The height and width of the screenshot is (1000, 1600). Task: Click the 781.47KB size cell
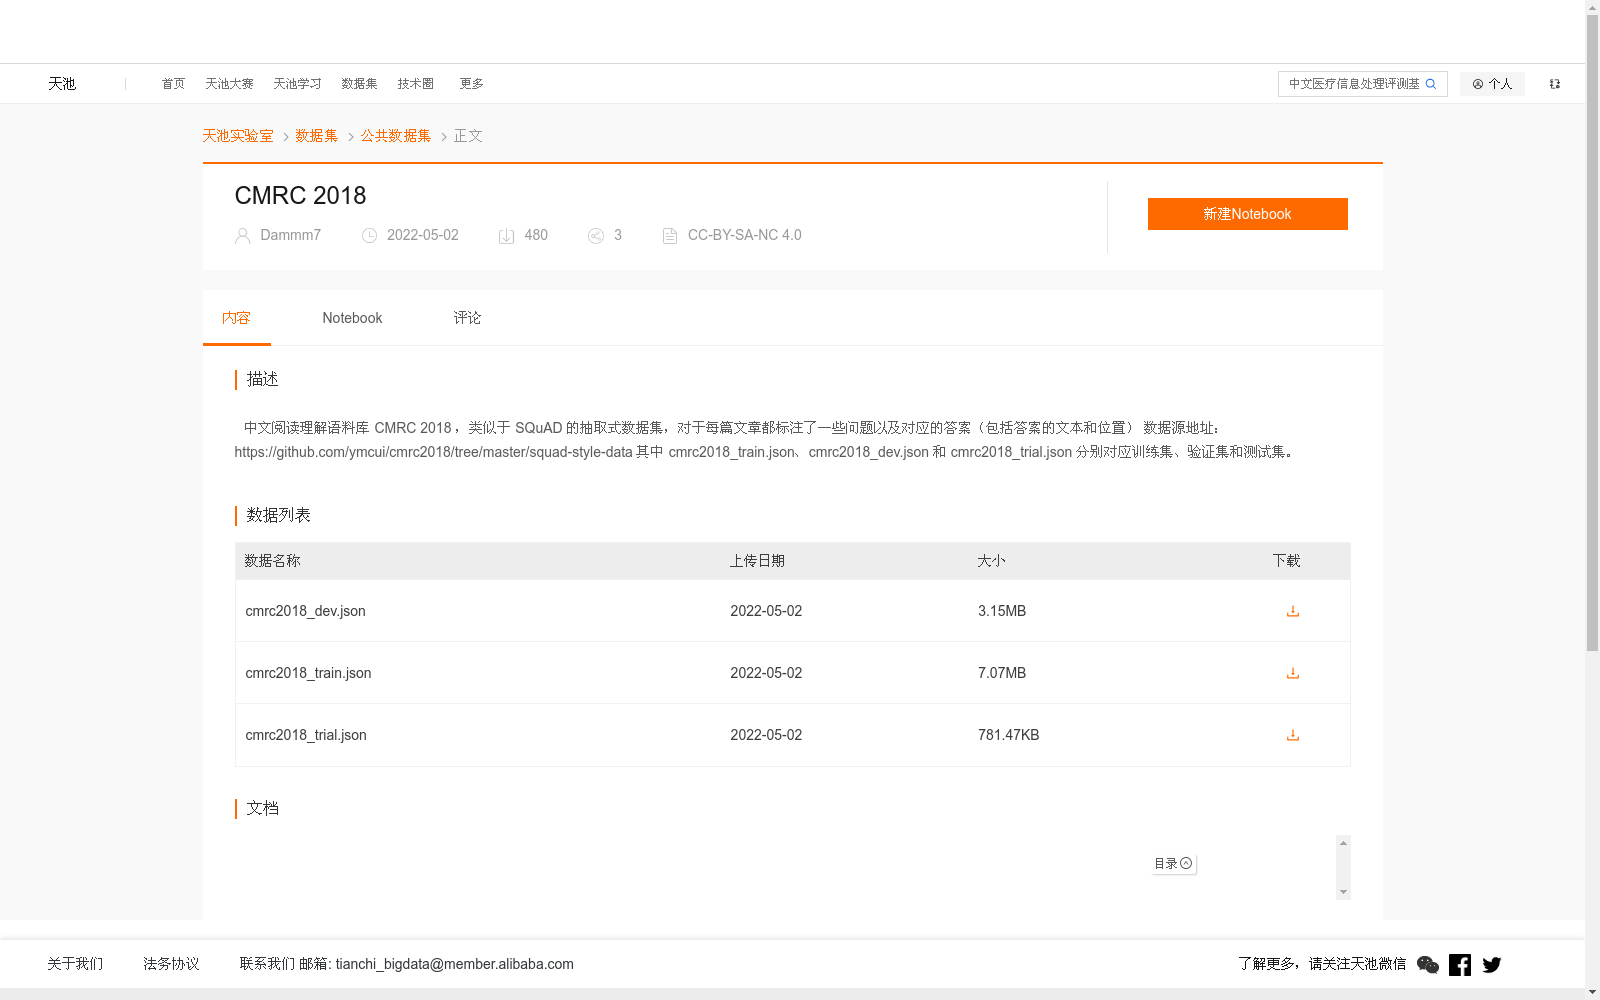pyautogui.click(x=1008, y=735)
